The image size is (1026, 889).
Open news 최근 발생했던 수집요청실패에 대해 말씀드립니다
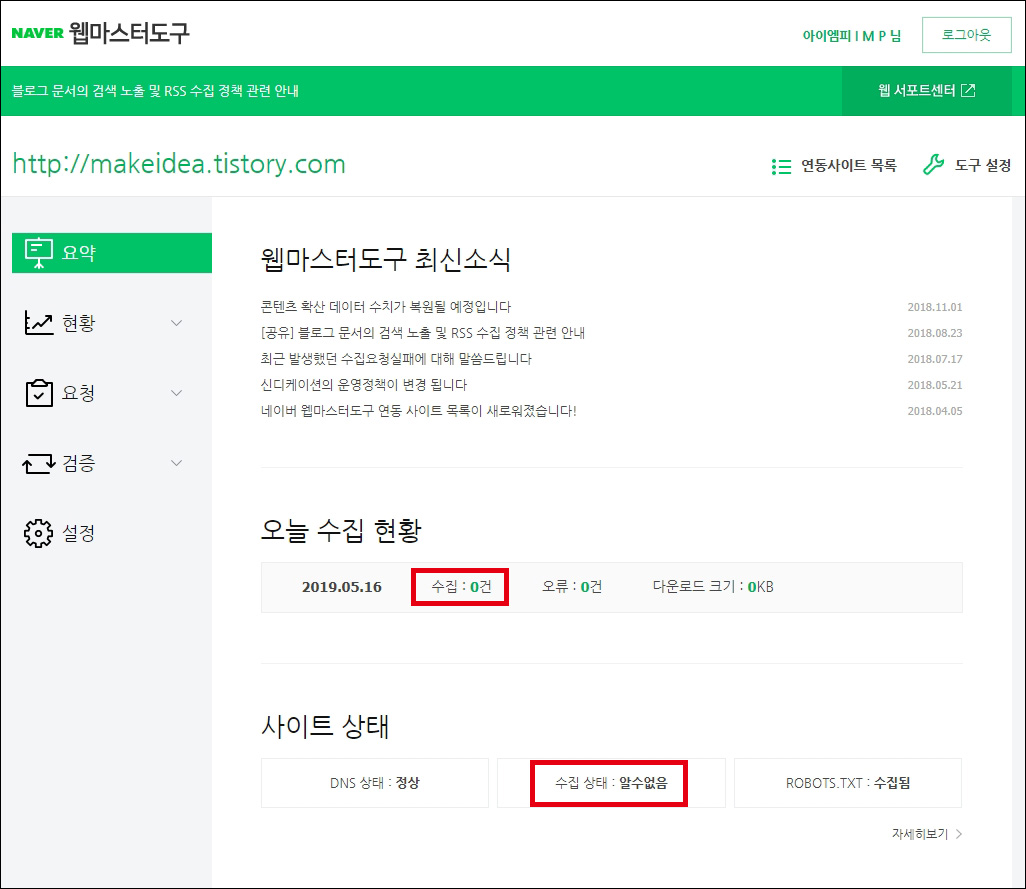396,359
